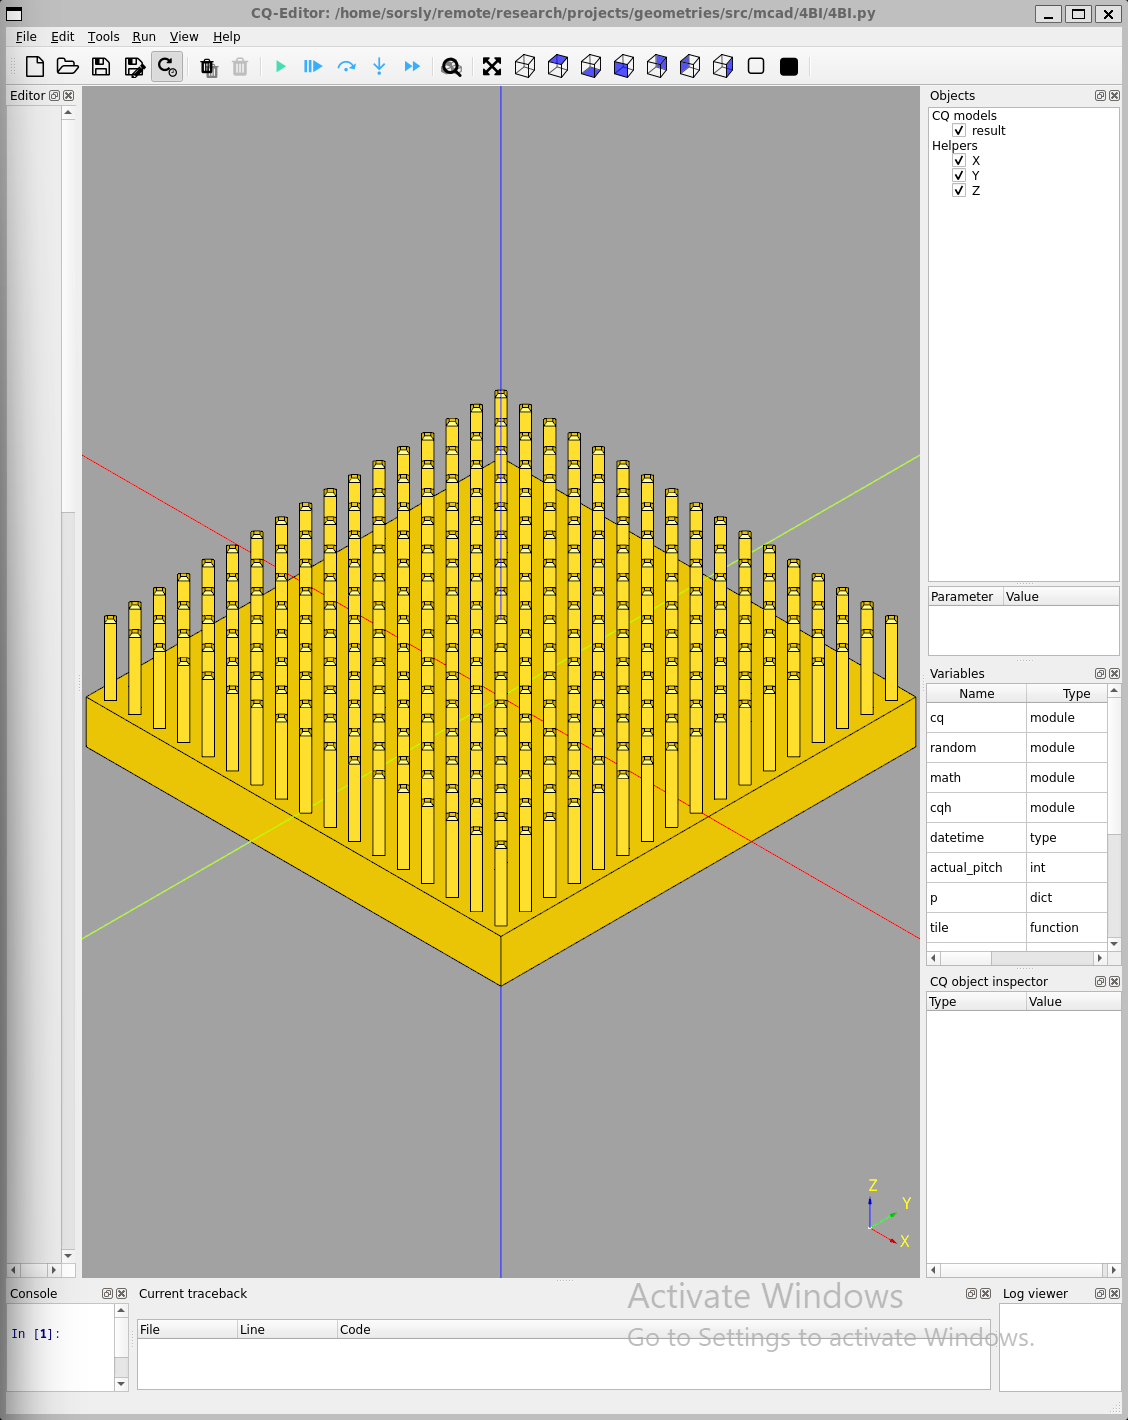Float the CQ object inspector panel

(x=1100, y=982)
